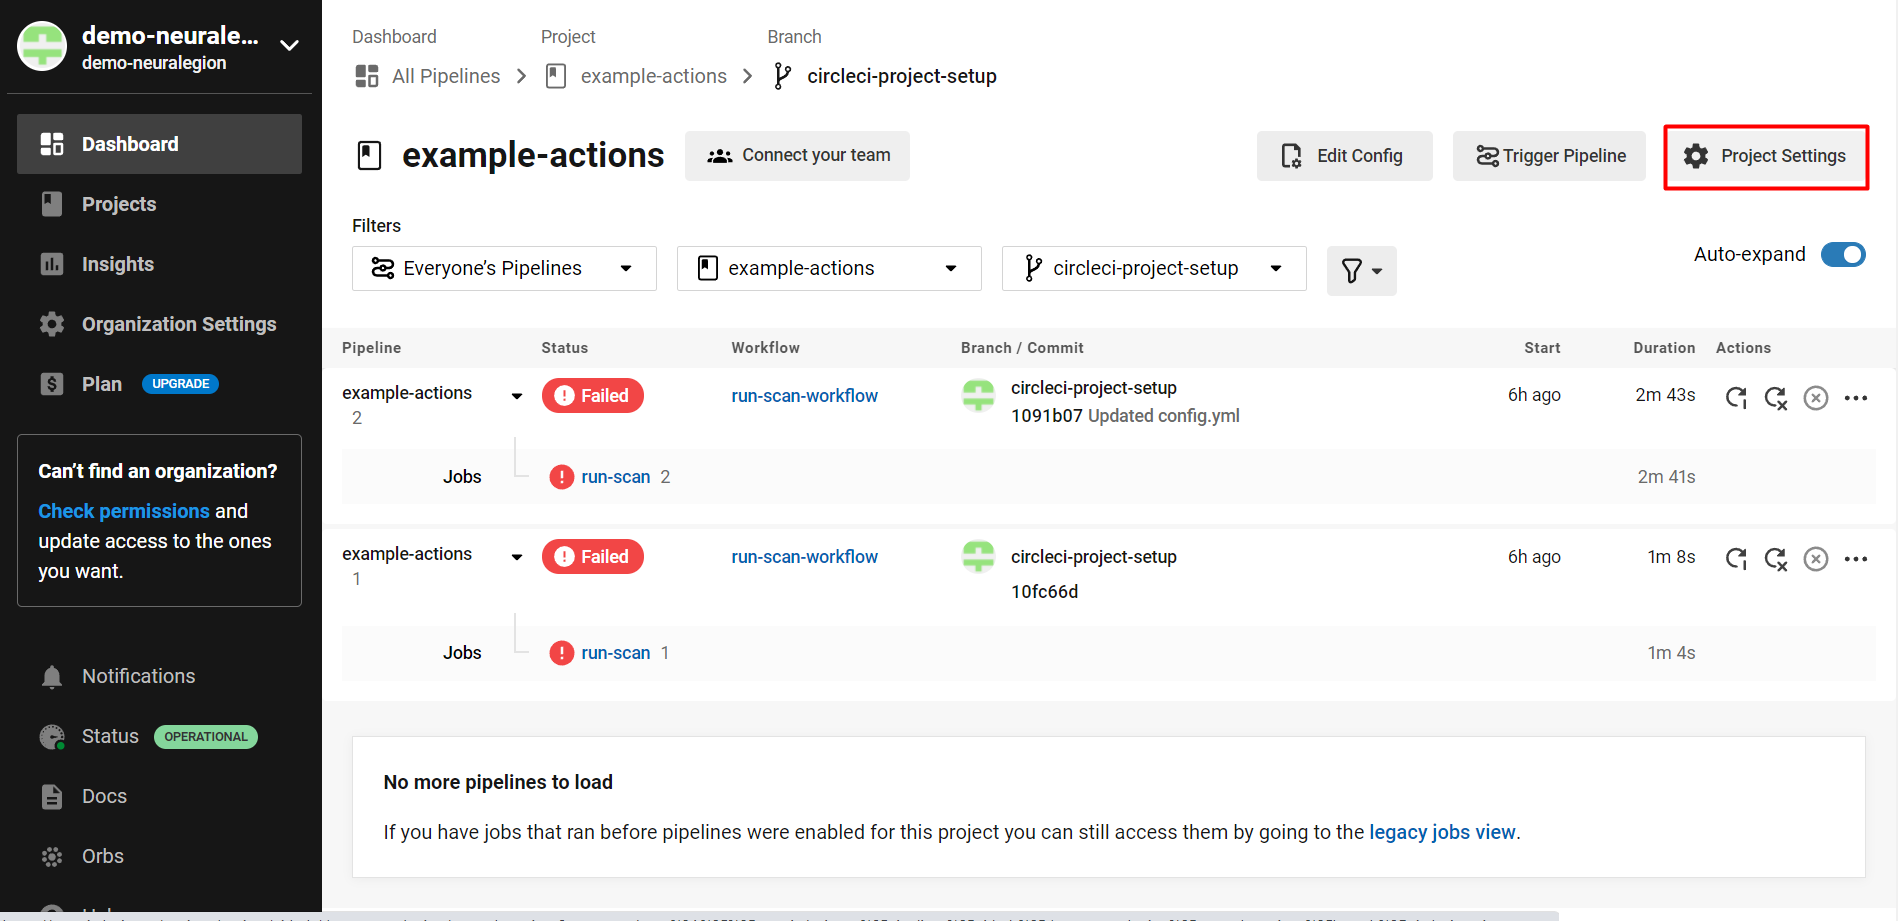The width and height of the screenshot is (1898, 921).
Task: Click committer avatar for commit 10fc66d
Action: (978, 557)
